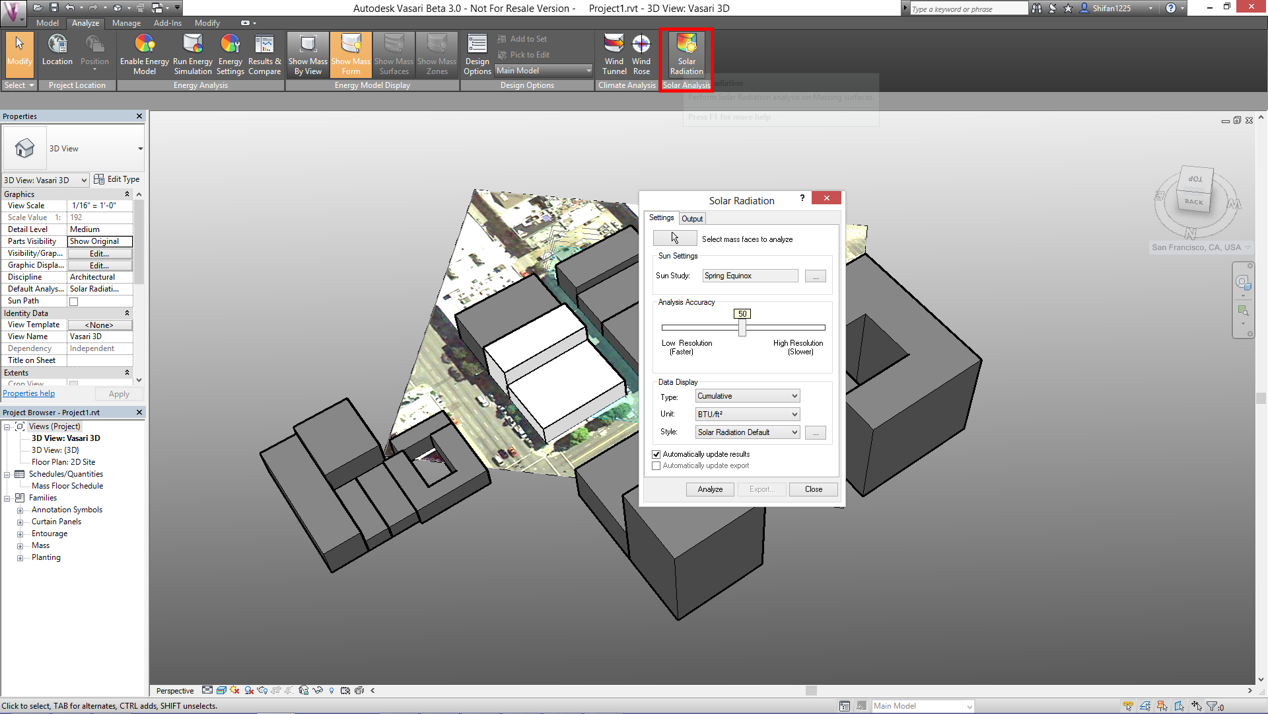
Task: Switch to the Output tab in Solar Radiation
Action: (692, 218)
